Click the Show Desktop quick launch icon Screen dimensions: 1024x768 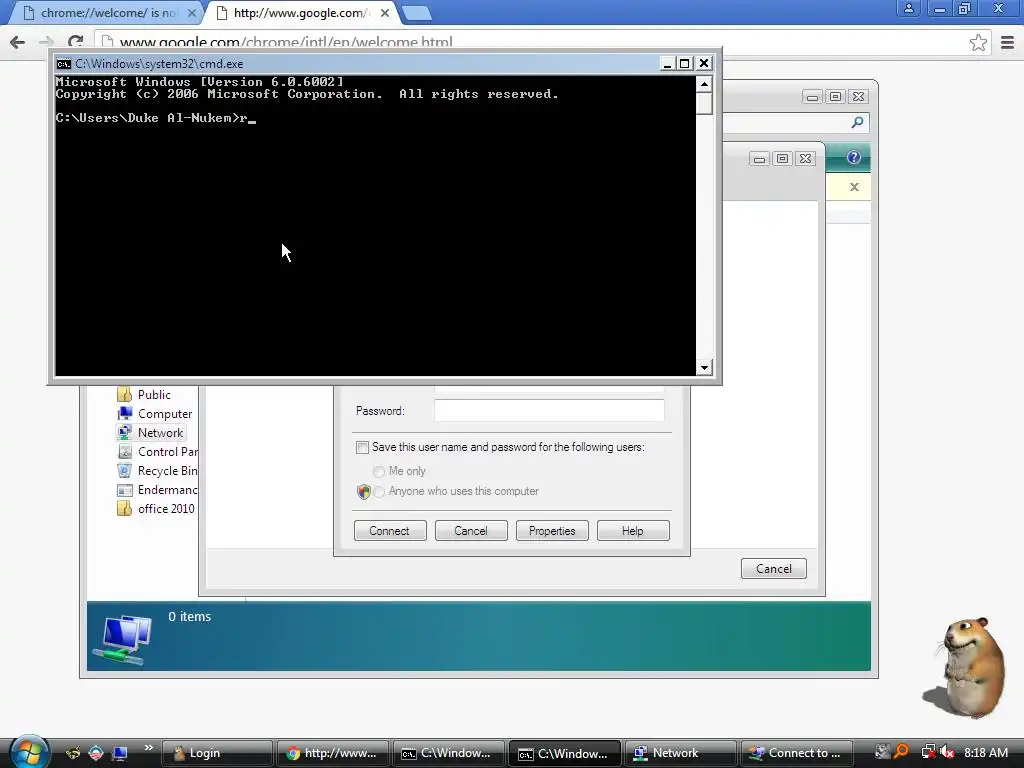120,753
